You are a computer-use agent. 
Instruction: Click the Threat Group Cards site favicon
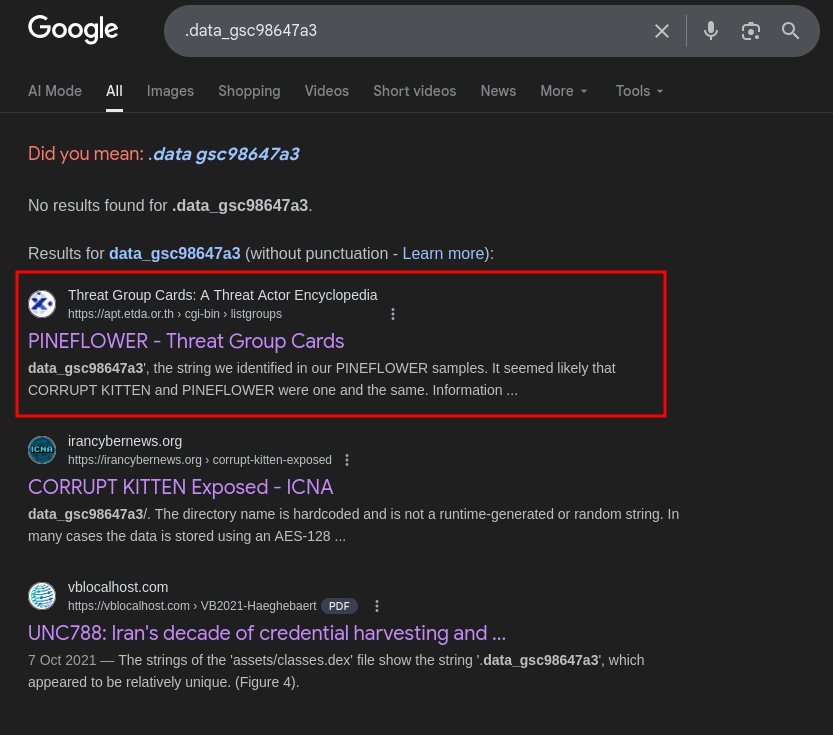42,304
